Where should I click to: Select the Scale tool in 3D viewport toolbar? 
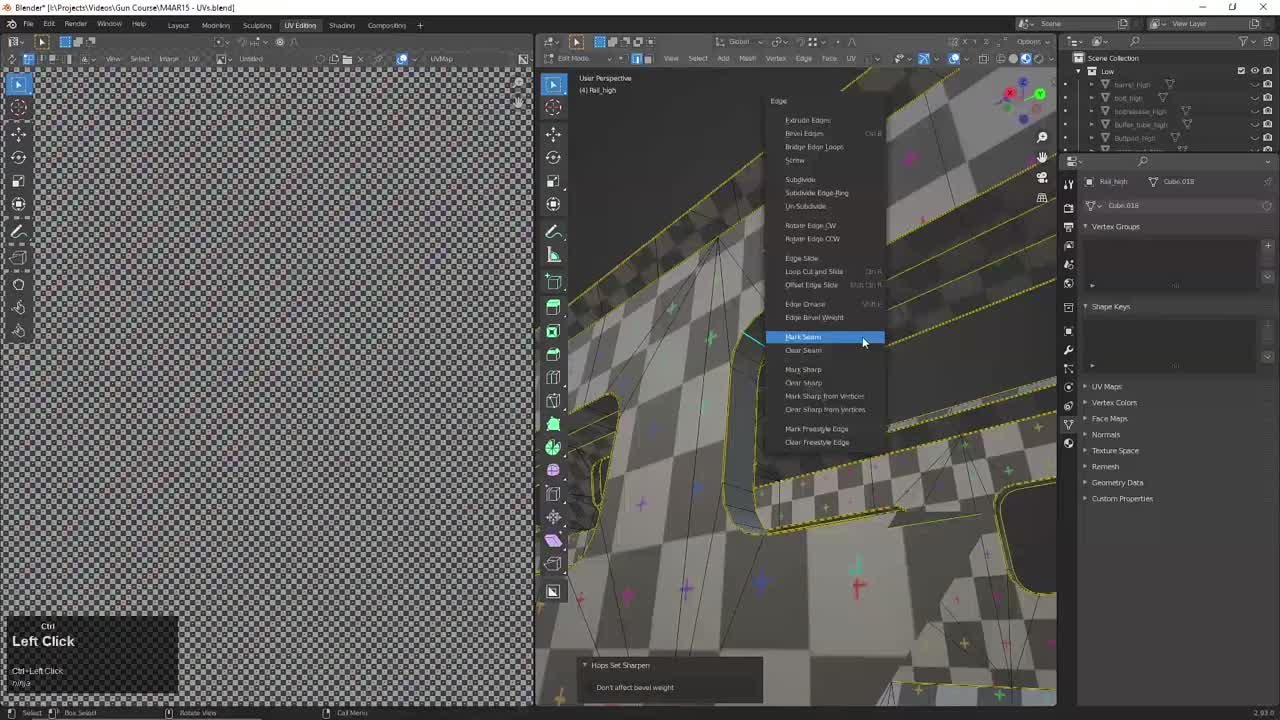553,181
